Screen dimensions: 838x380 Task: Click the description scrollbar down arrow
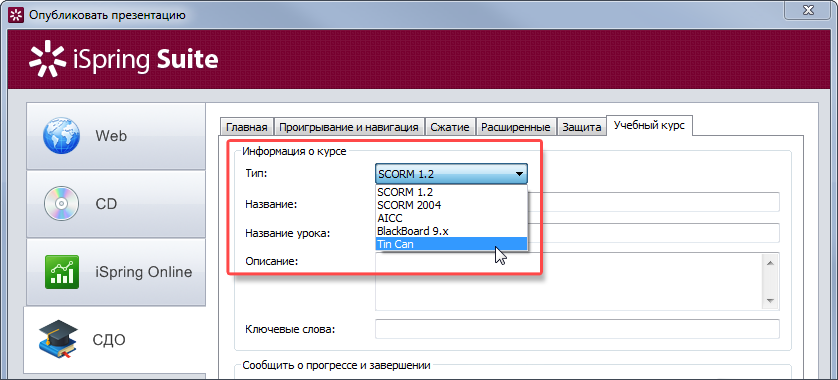[x=770, y=301]
